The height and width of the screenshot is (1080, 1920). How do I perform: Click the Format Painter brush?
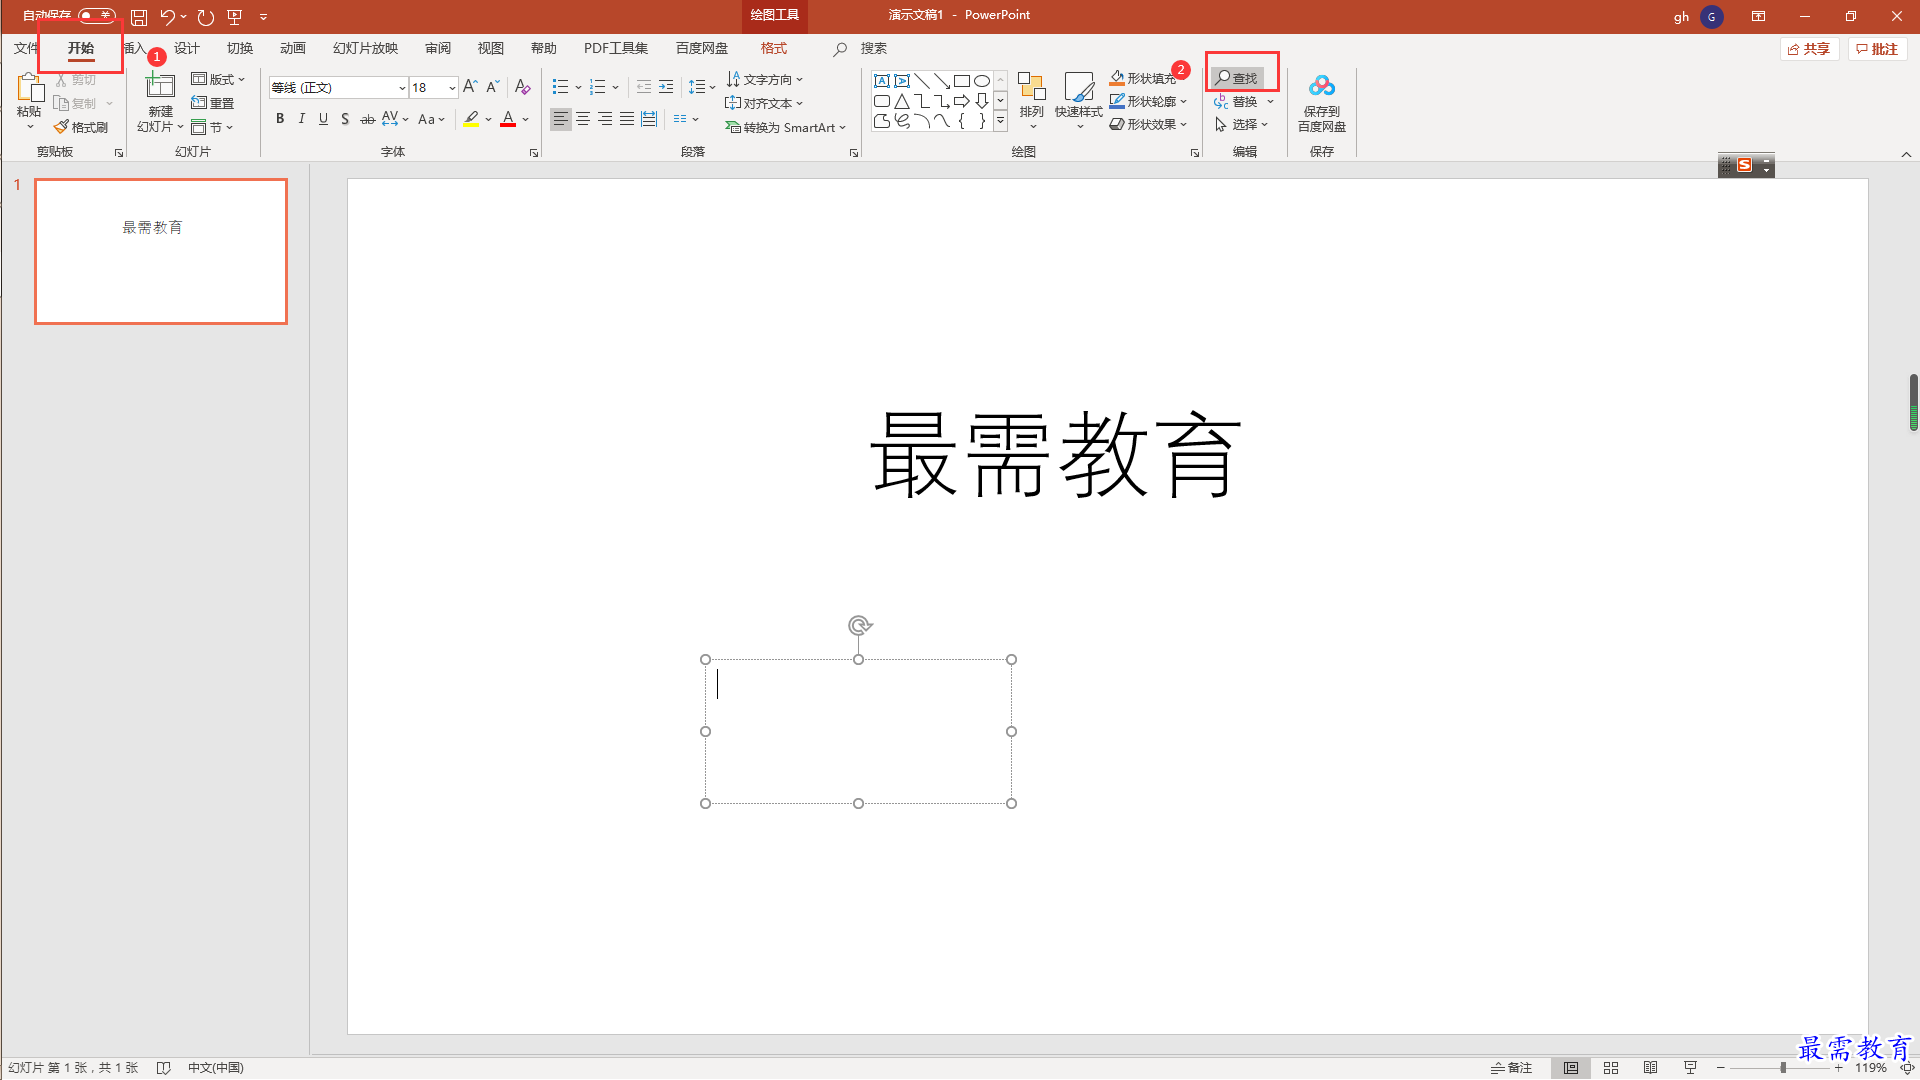pyautogui.click(x=81, y=127)
